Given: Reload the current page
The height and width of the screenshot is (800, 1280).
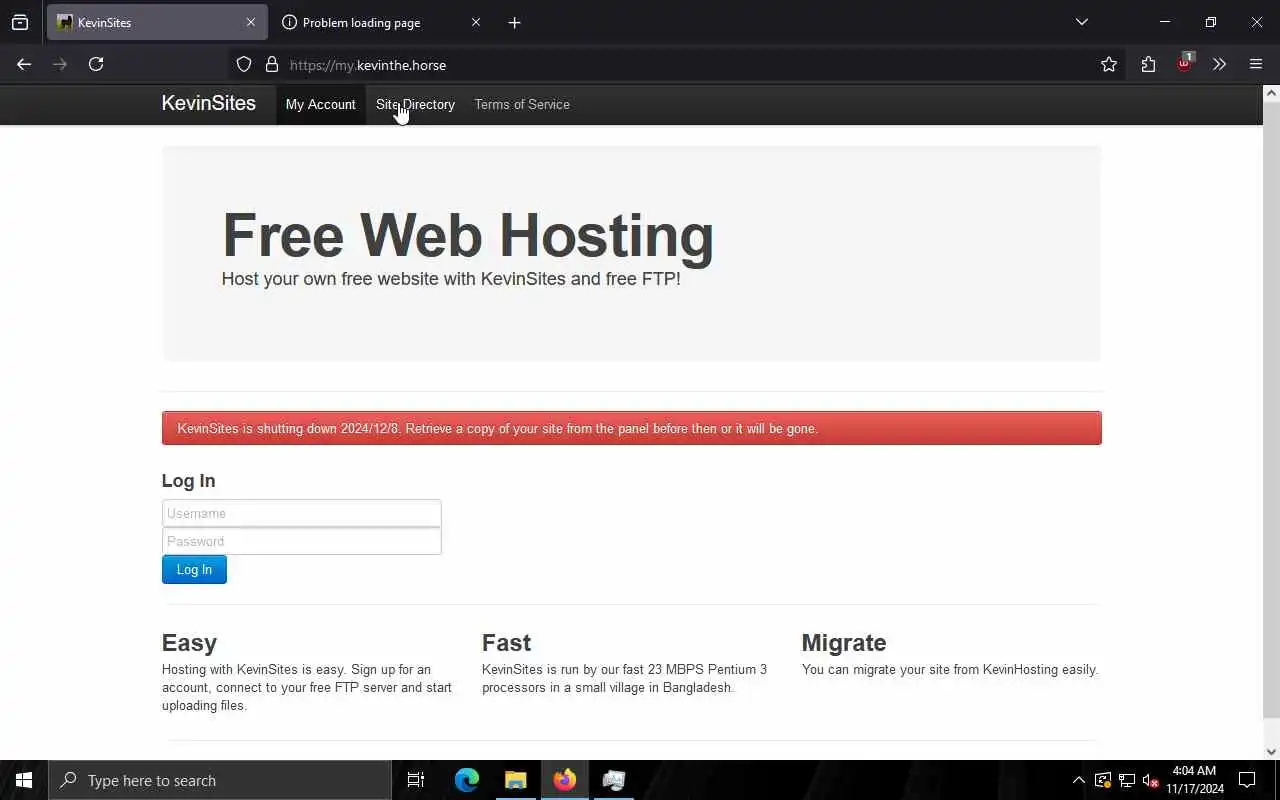Looking at the screenshot, I should click(96, 64).
